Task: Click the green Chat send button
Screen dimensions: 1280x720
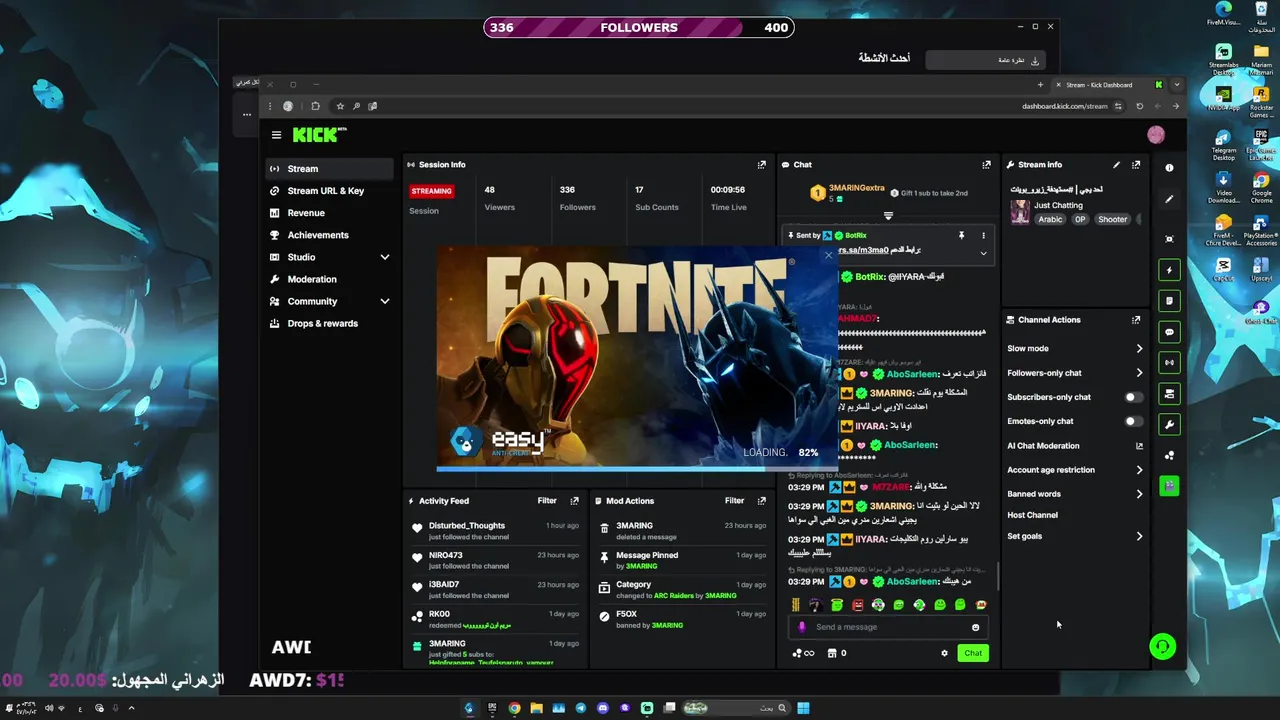Action: pyautogui.click(x=973, y=653)
